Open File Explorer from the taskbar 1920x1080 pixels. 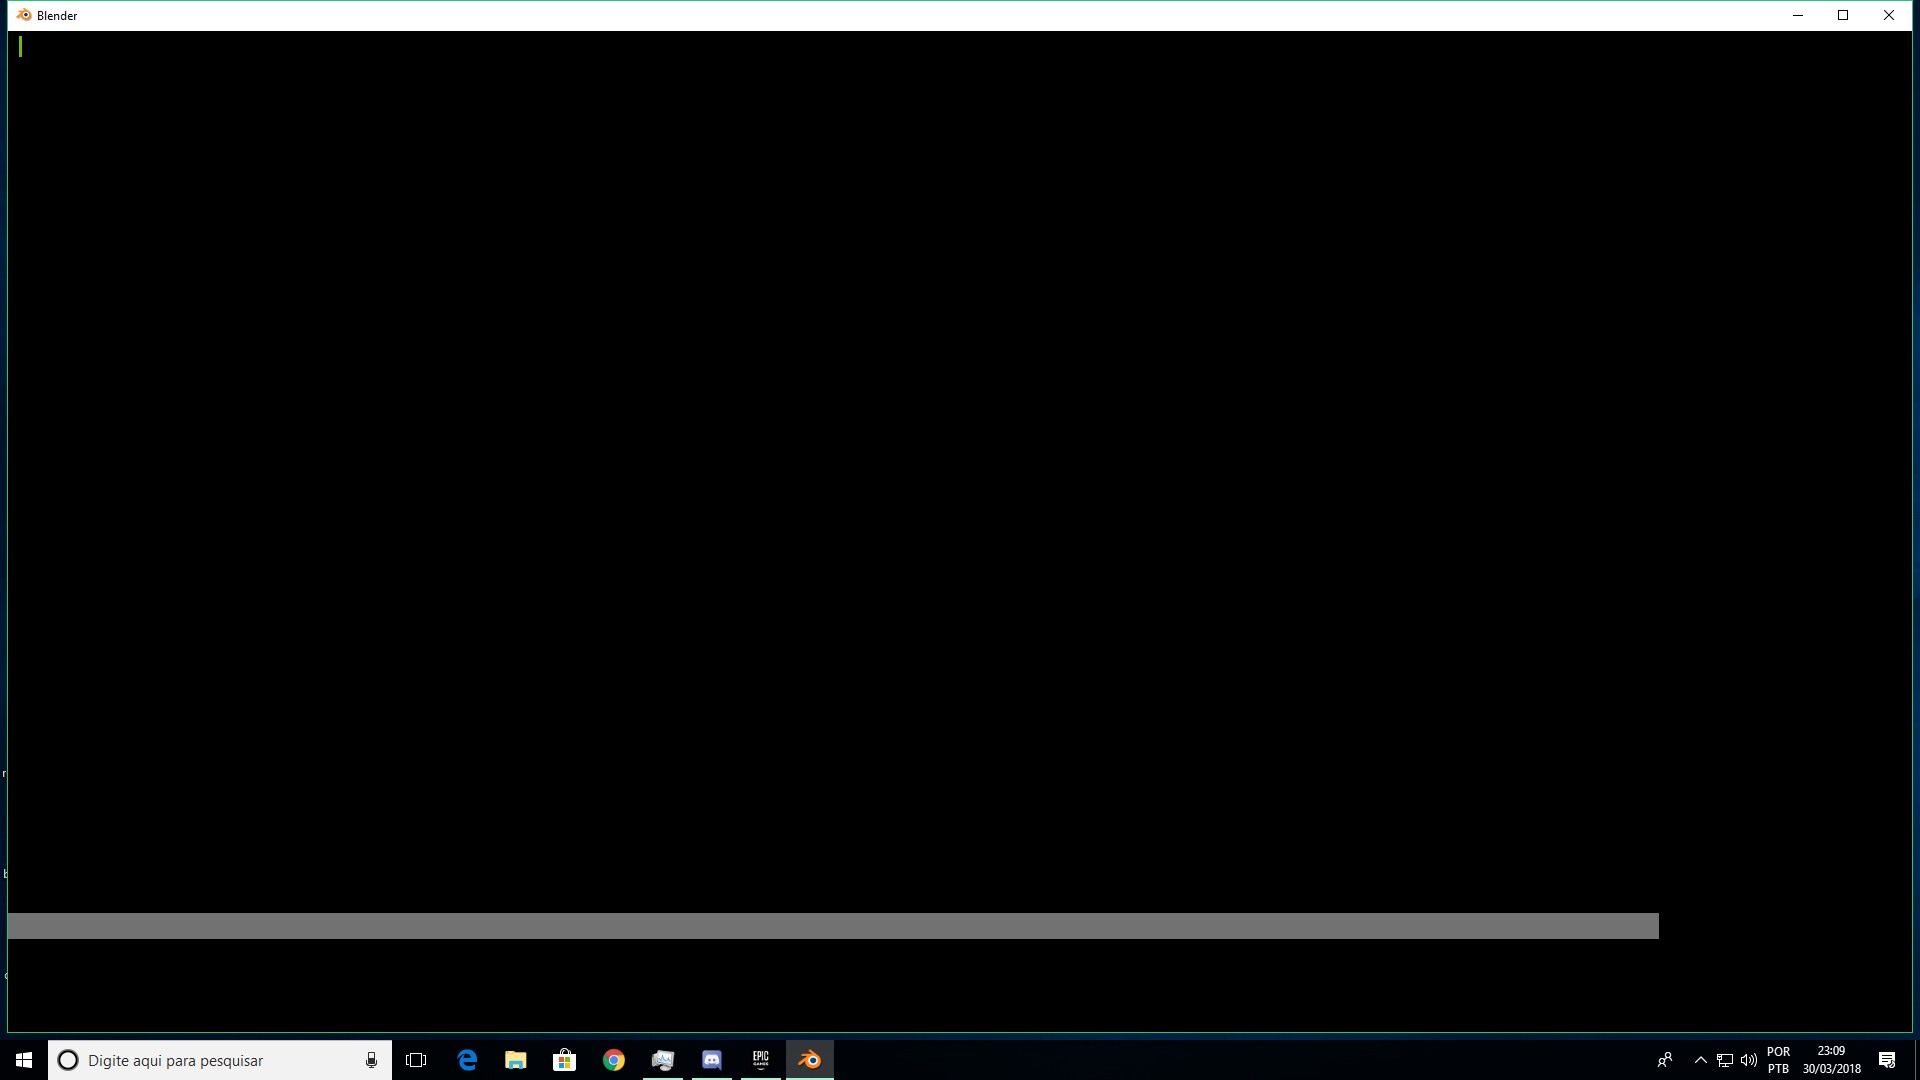pos(516,1060)
